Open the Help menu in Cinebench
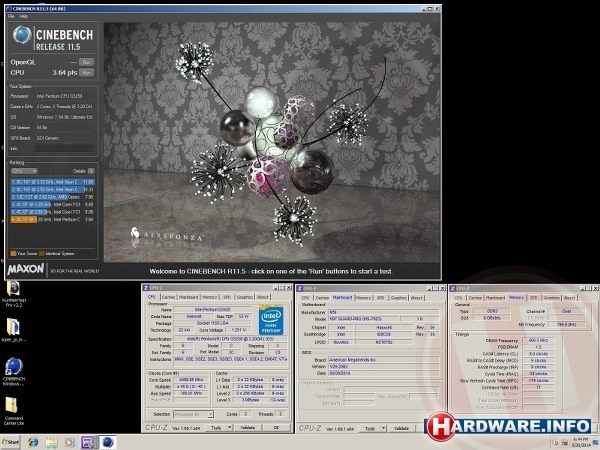Image resolution: width=600 pixels, height=450 pixels. pyautogui.click(x=23, y=16)
